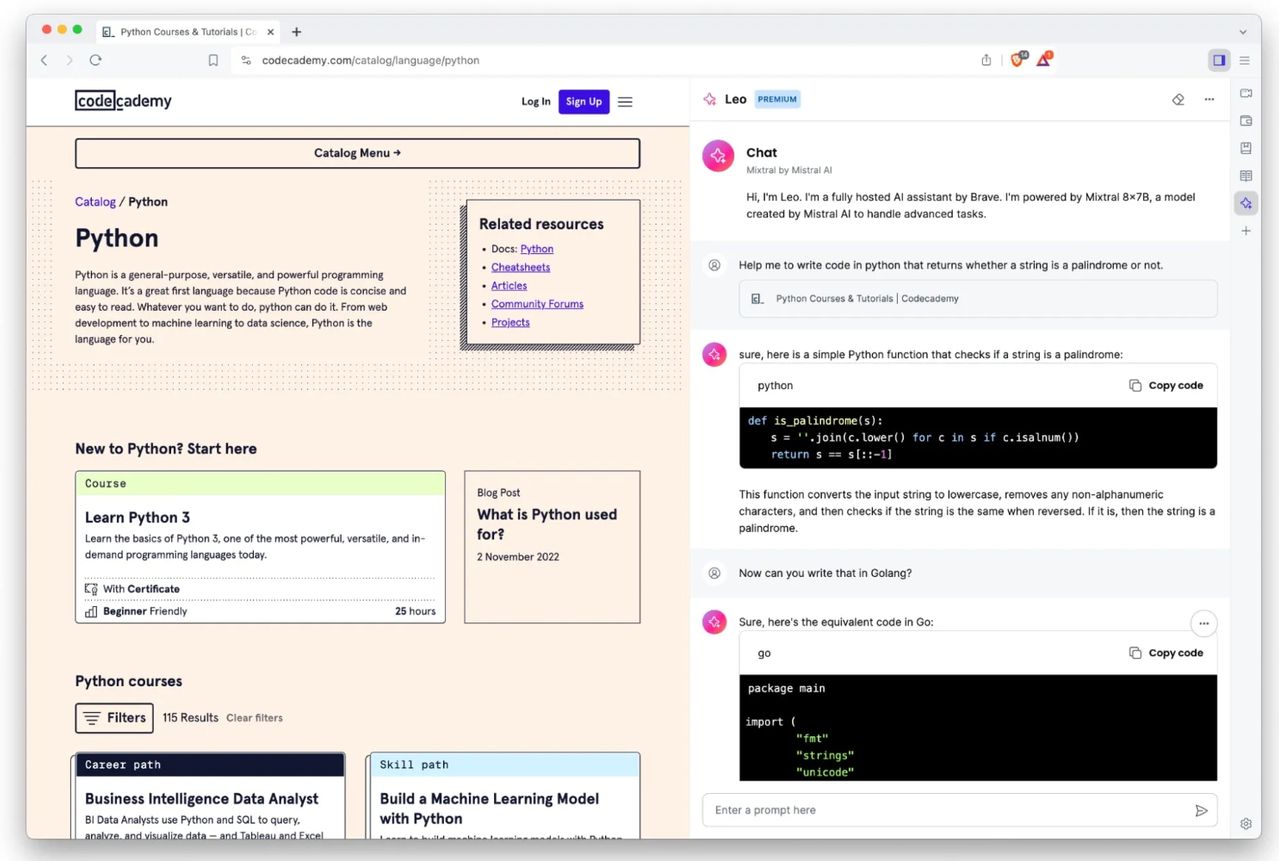Select the Leo AI sidebar icon

[x=1245, y=203]
